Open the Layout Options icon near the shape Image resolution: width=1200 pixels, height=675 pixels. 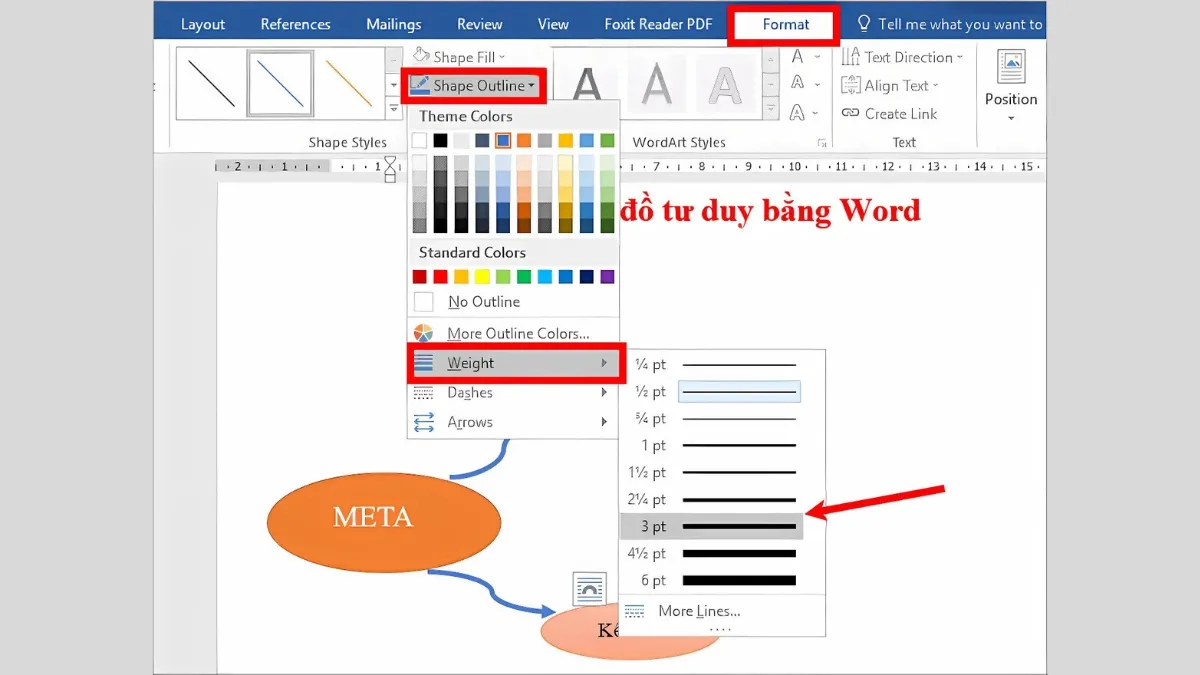589,589
